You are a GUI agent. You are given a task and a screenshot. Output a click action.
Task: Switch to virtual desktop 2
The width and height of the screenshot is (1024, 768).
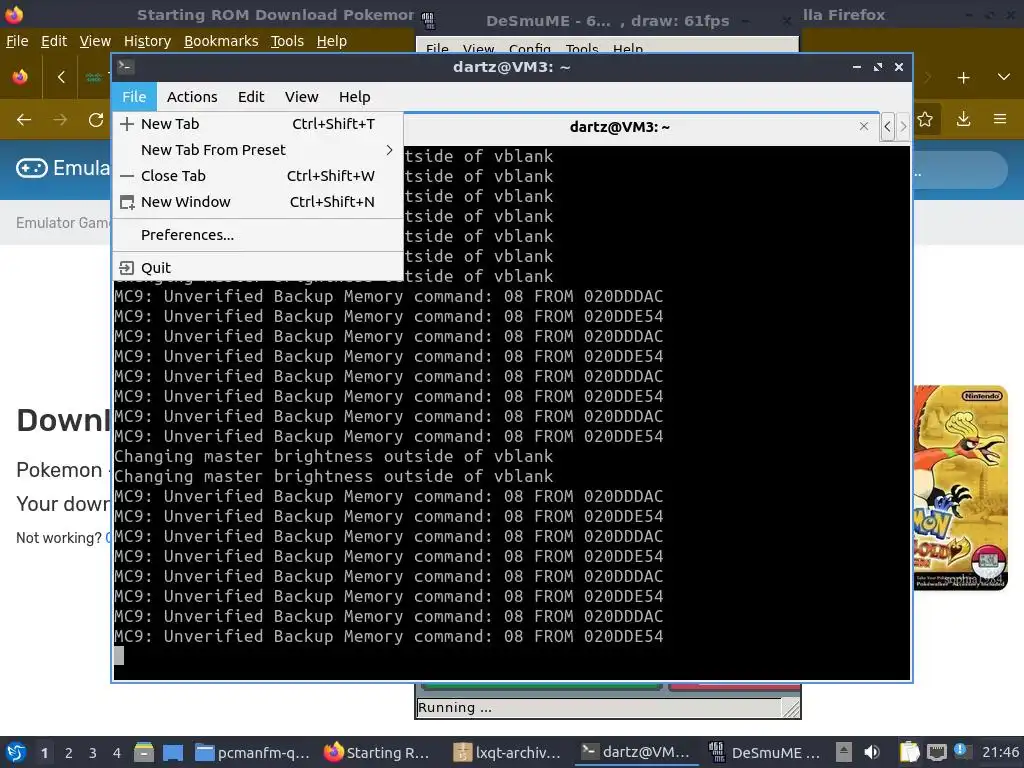click(x=69, y=753)
